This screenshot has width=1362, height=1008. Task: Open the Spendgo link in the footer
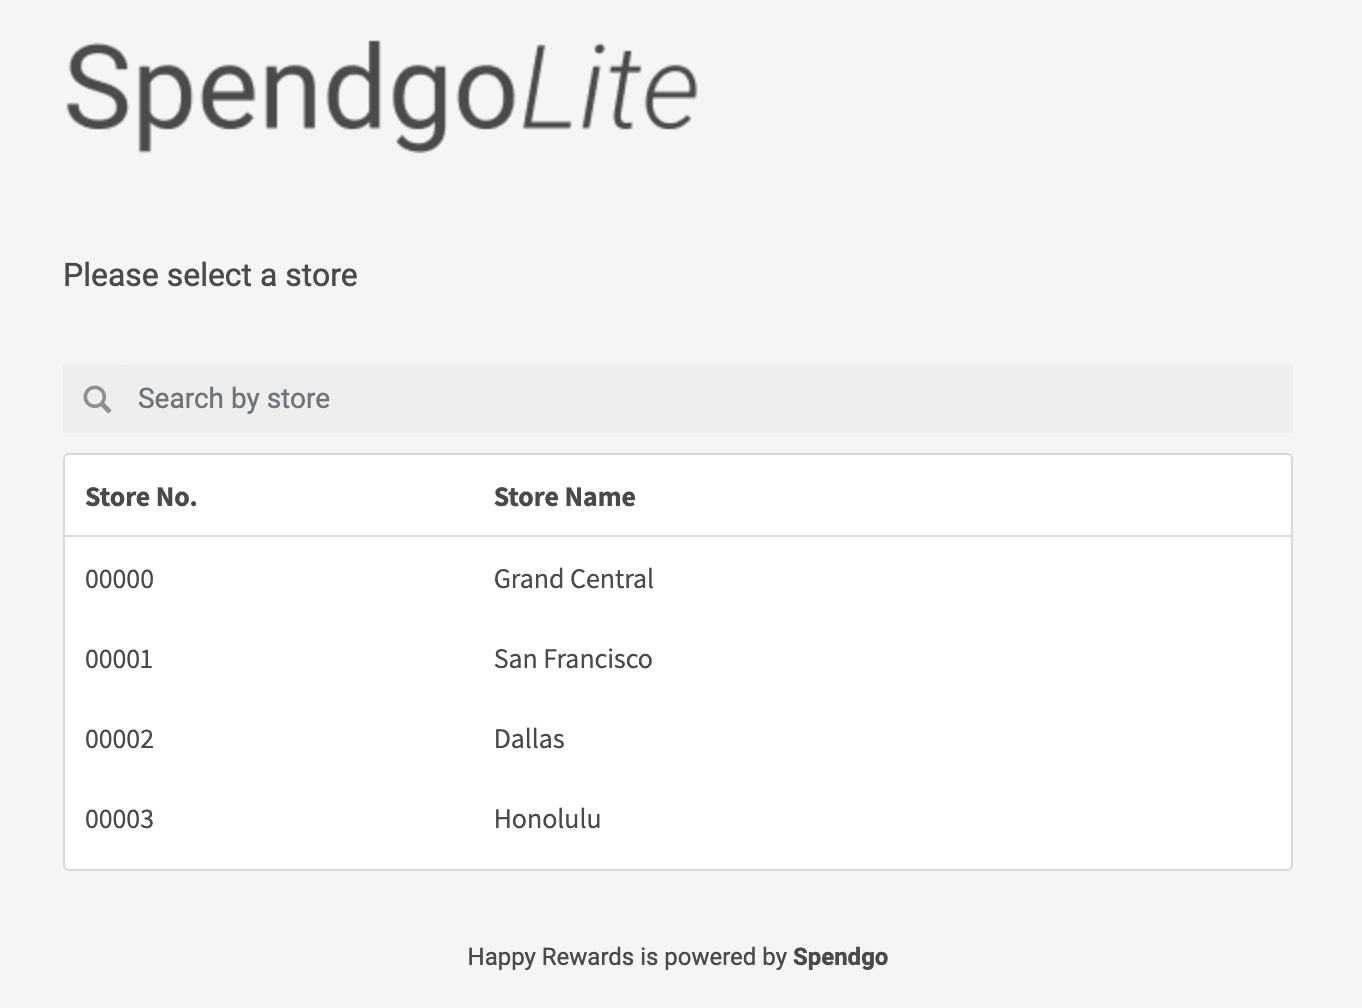point(840,957)
